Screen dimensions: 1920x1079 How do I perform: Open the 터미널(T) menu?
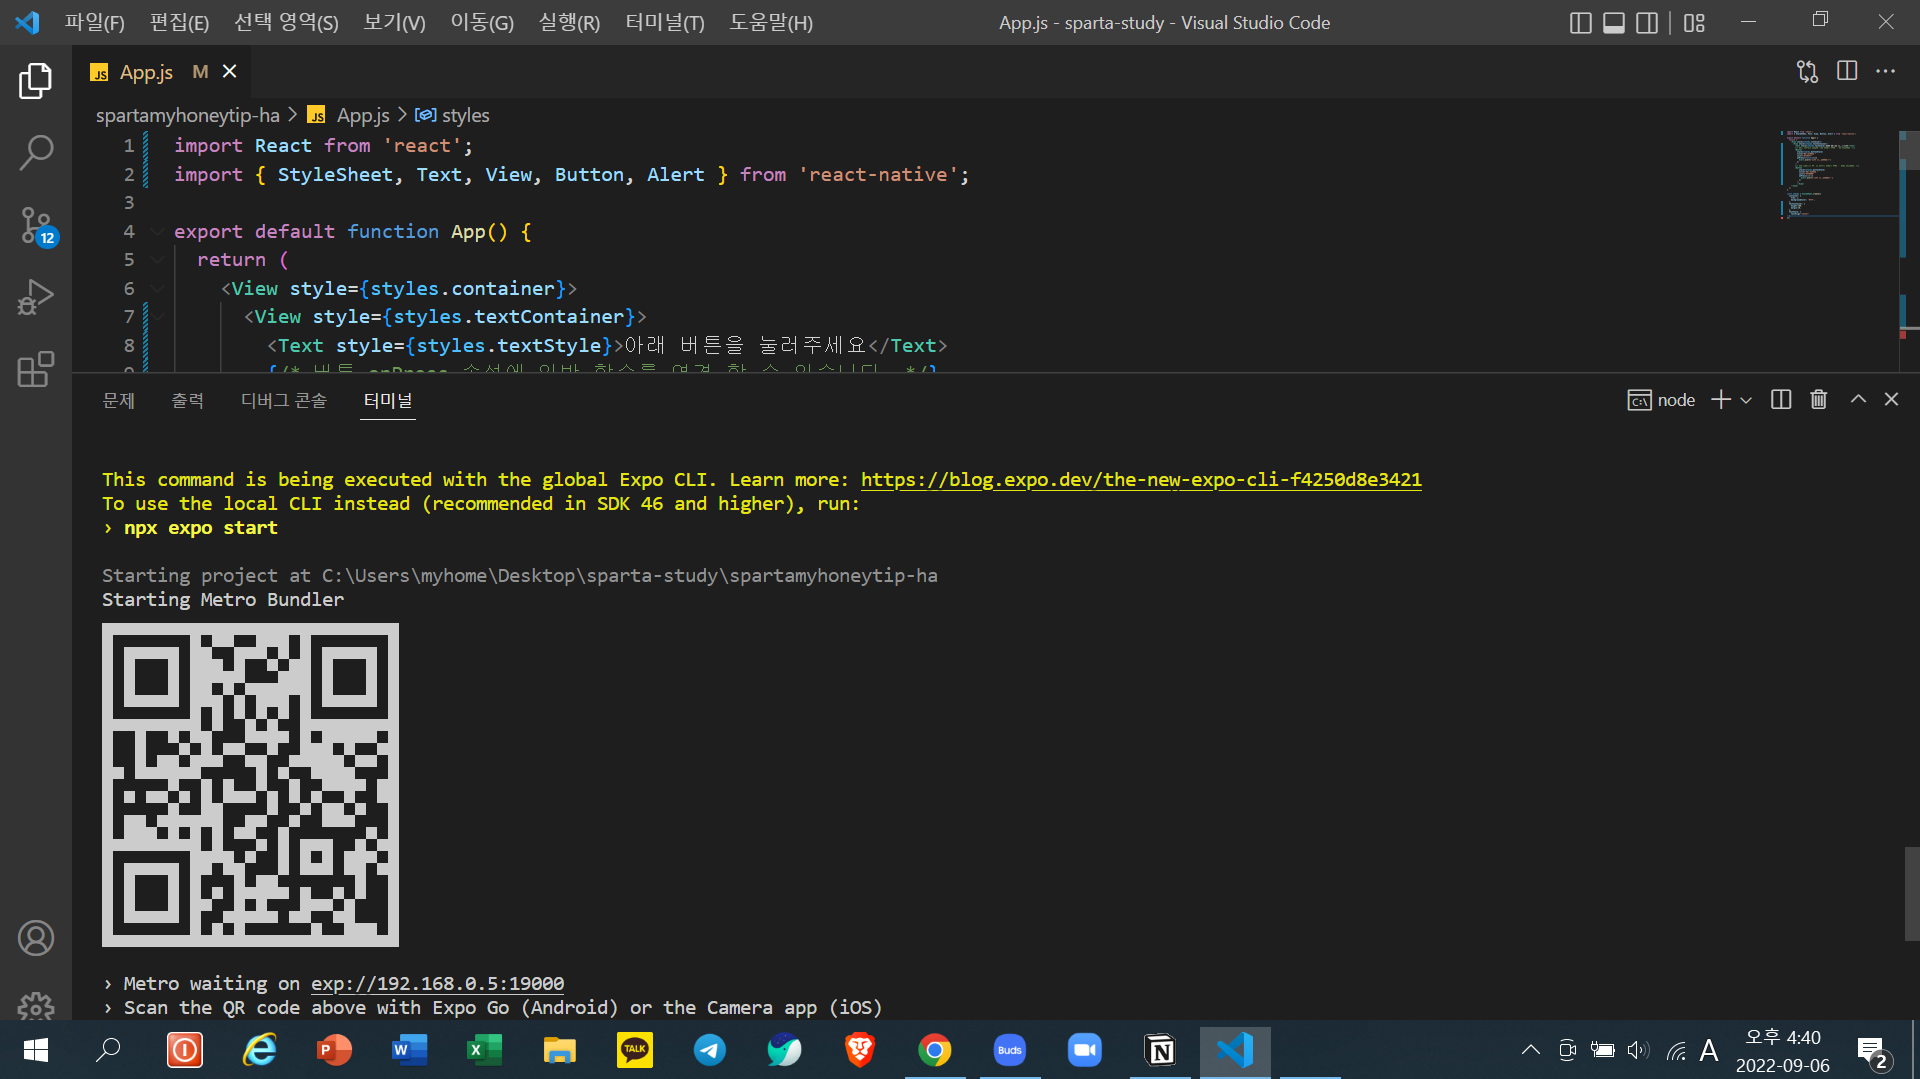pos(665,22)
